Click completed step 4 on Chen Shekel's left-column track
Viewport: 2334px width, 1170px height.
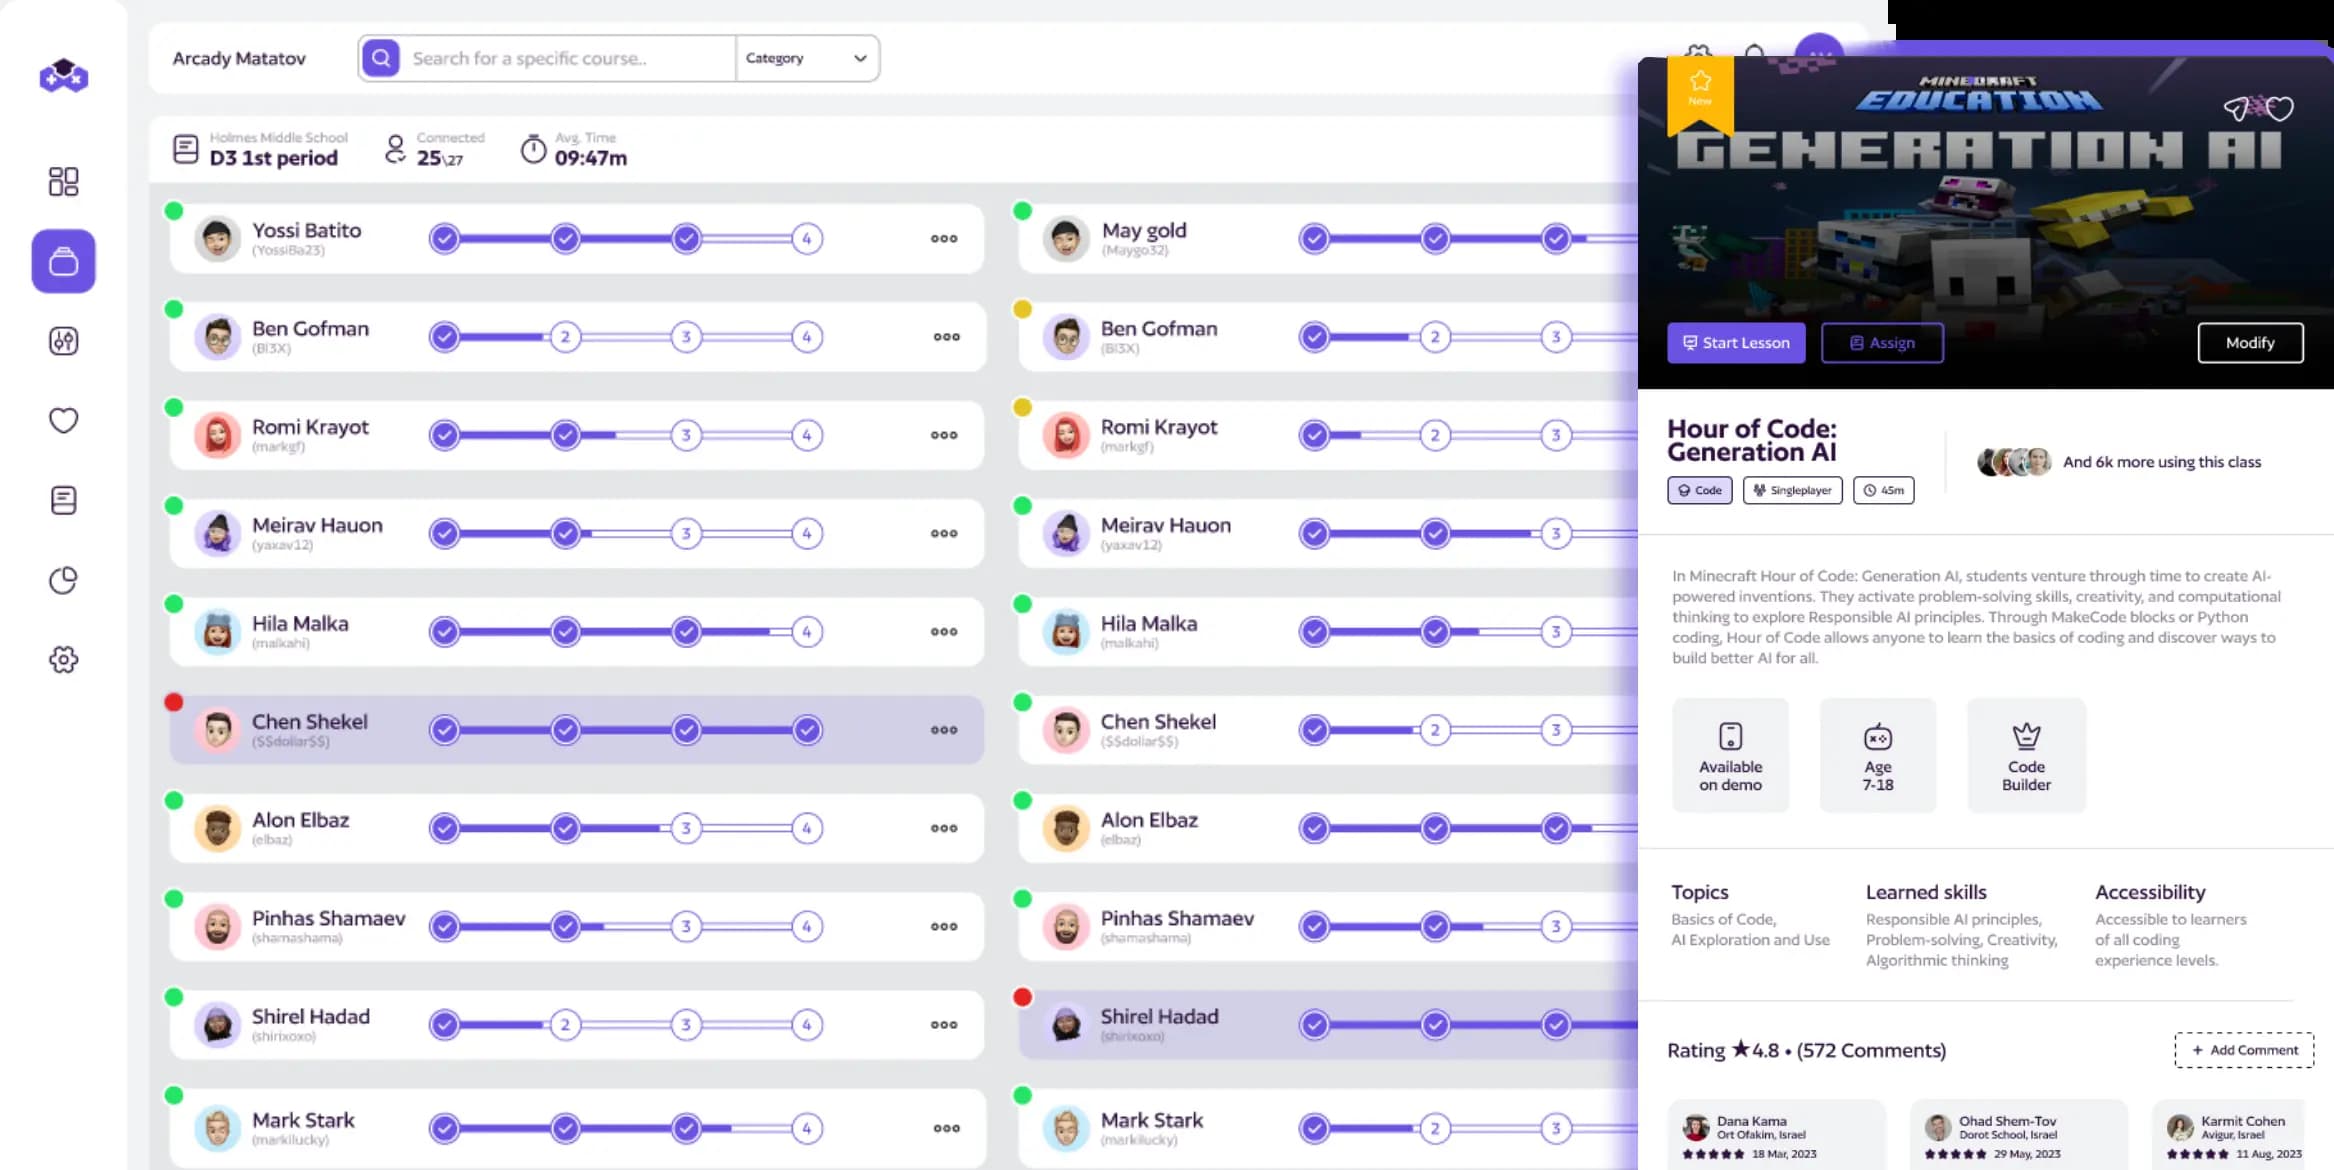[807, 729]
